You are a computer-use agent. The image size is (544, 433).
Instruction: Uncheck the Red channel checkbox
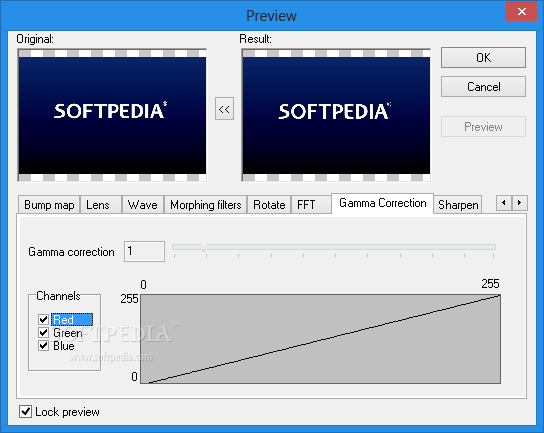coord(43,319)
